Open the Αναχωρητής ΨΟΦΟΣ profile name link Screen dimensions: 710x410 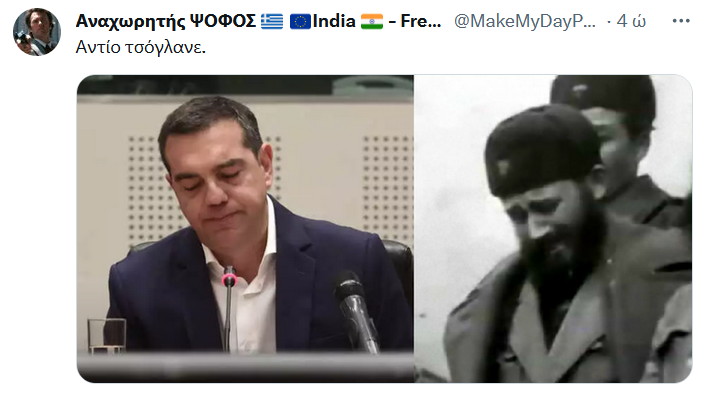tap(166, 21)
